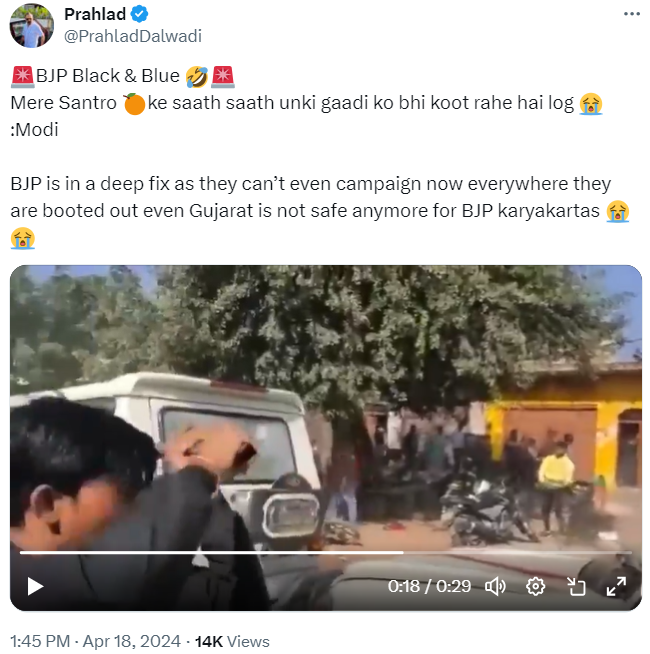Screen dimensions: 650x654
Task: Click the orange emoji after Santro
Action: click(x=134, y=102)
